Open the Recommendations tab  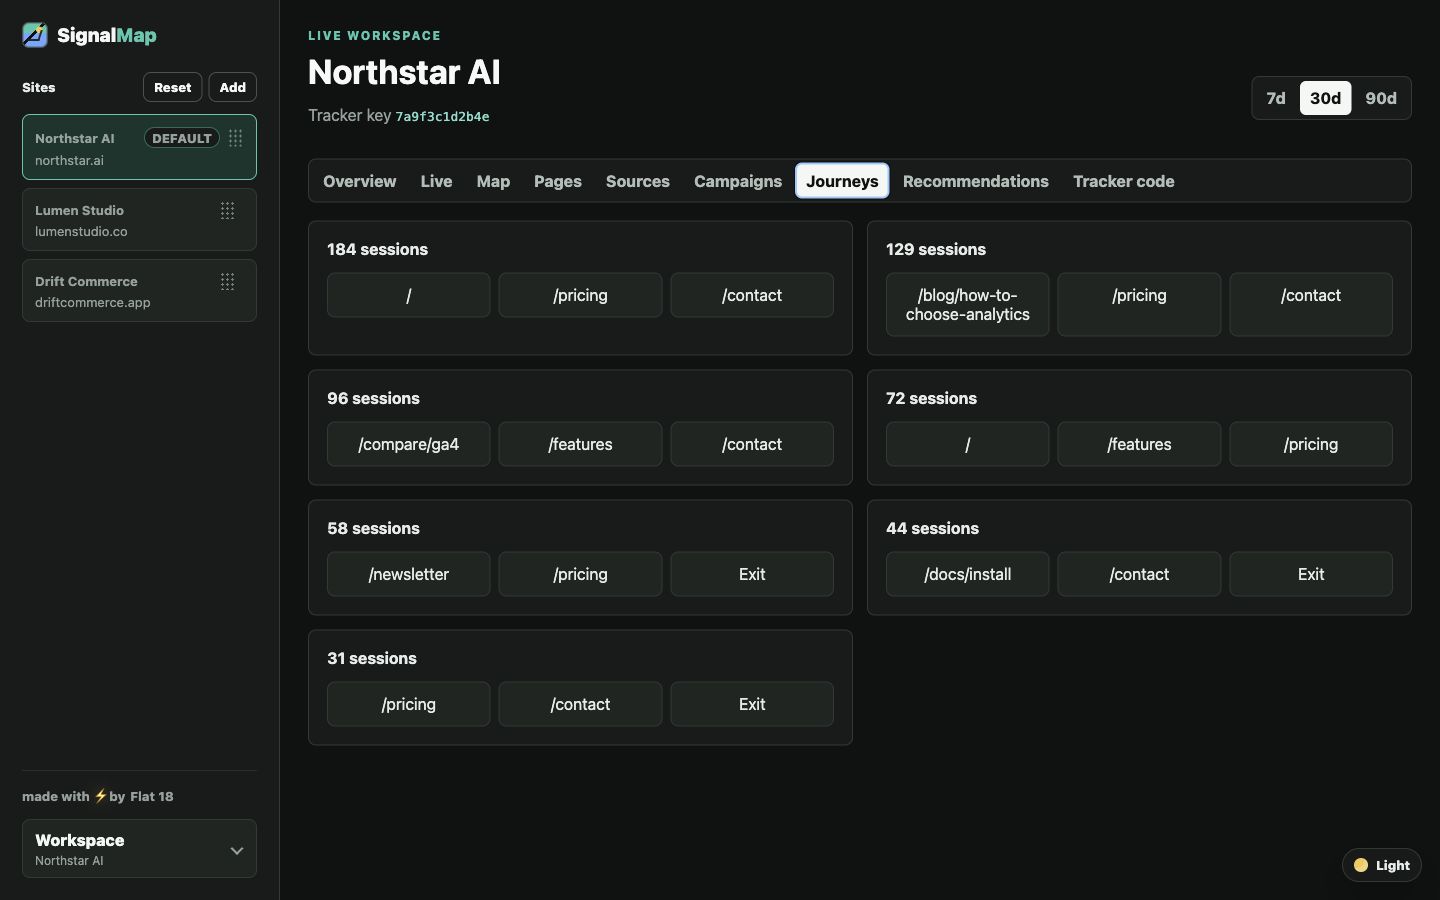click(976, 181)
